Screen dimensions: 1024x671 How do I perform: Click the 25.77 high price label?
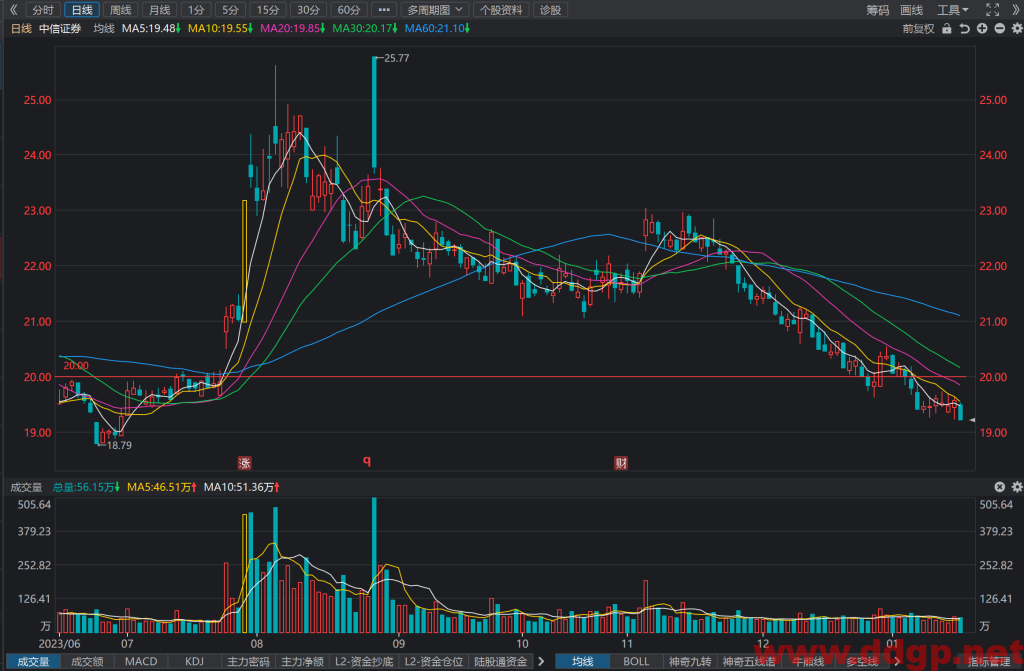396,58
